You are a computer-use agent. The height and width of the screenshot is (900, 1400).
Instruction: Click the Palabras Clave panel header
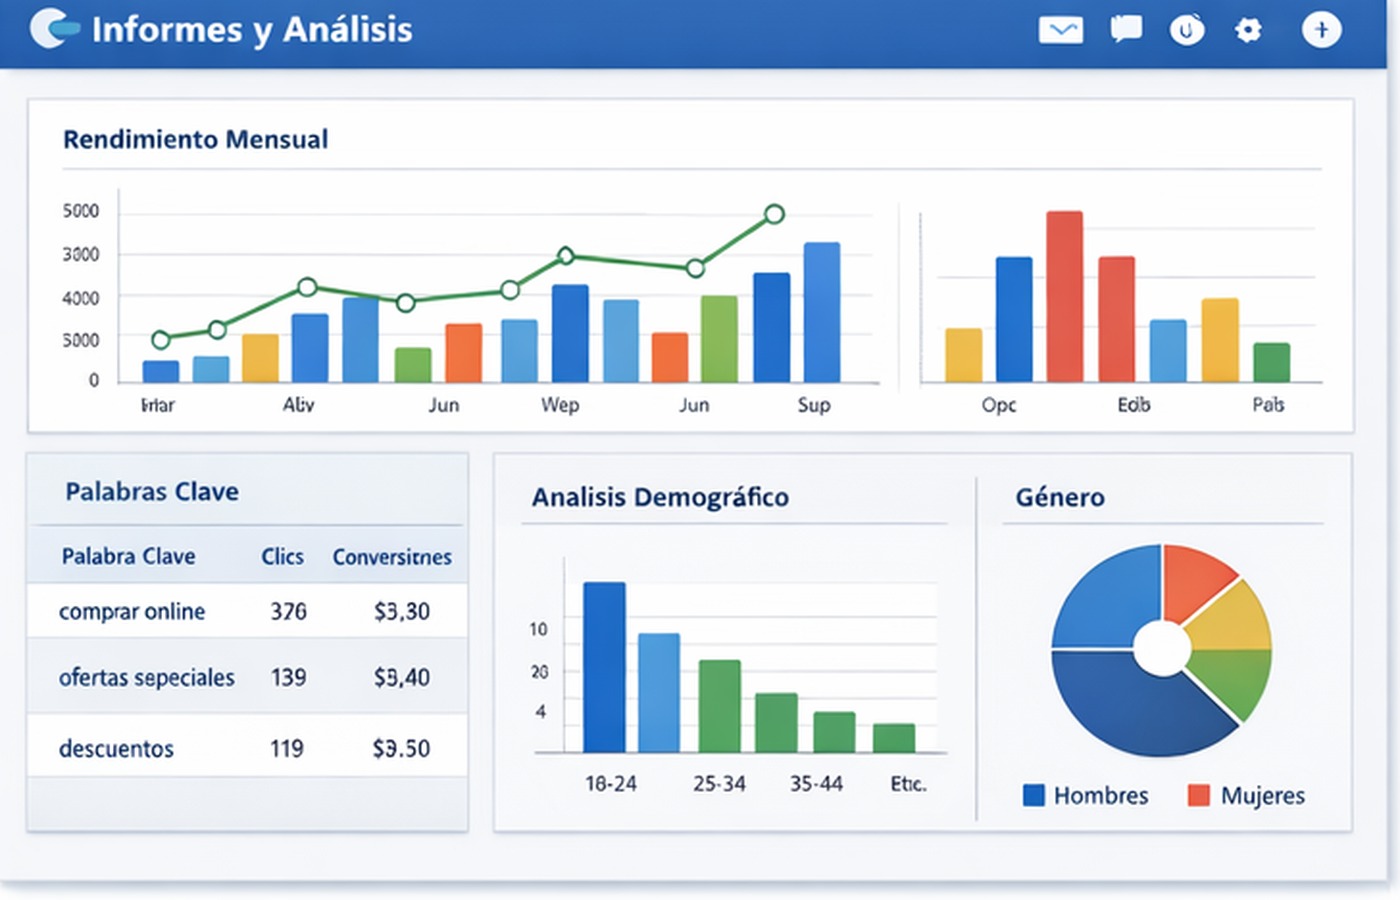click(151, 491)
